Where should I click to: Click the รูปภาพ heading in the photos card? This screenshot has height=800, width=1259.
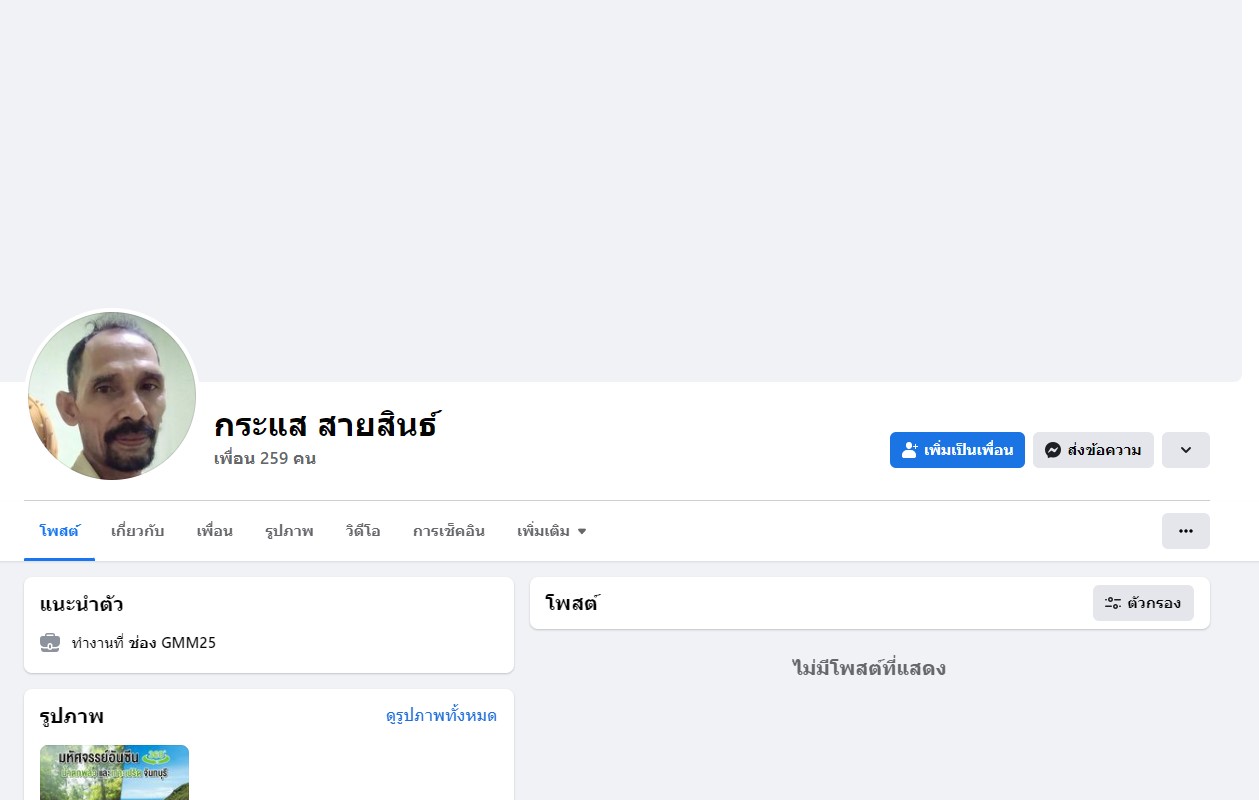coord(72,717)
